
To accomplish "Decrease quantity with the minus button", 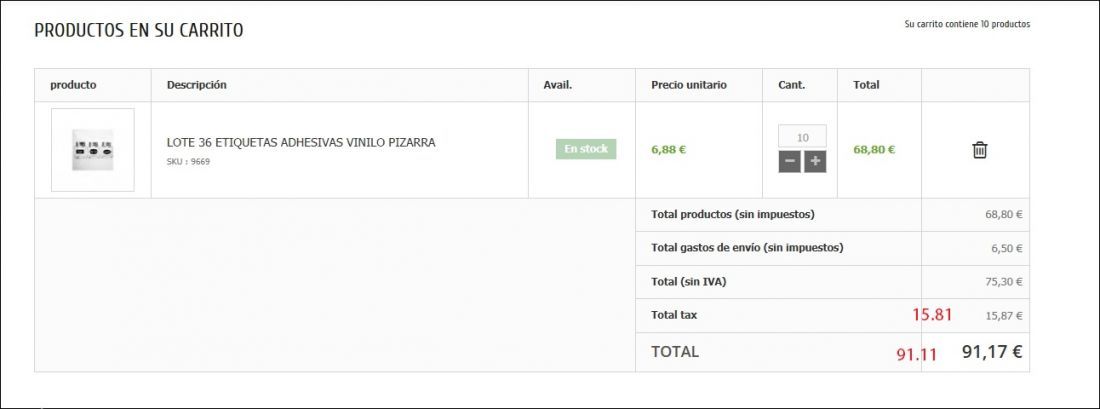I will [x=789, y=162].
